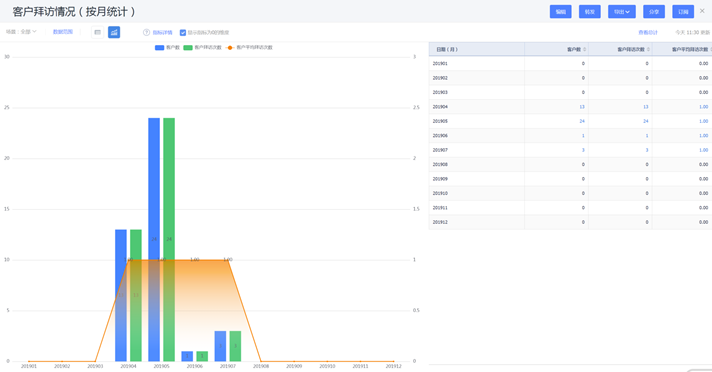Viewport: 712px width, 372px height.
Task: Click the 转发 forward button
Action: [589, 12]
